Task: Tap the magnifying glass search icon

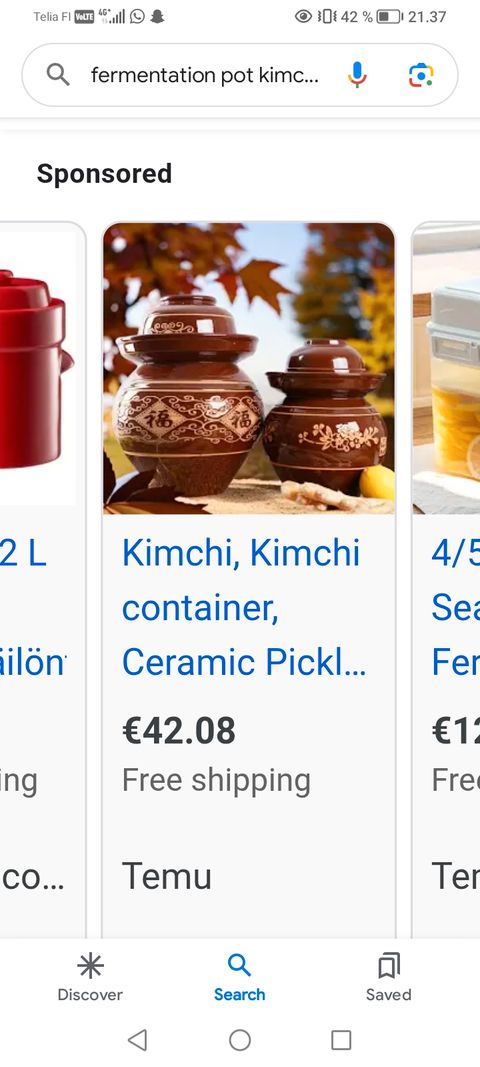Action: (x=59, y=75)
